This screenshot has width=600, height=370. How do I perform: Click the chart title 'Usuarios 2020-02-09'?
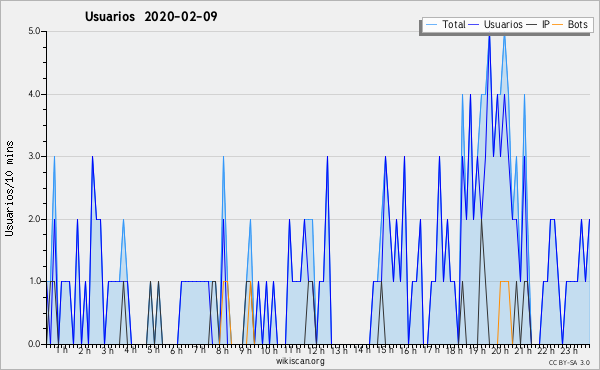pyautogui.click(x=151, y=17)
